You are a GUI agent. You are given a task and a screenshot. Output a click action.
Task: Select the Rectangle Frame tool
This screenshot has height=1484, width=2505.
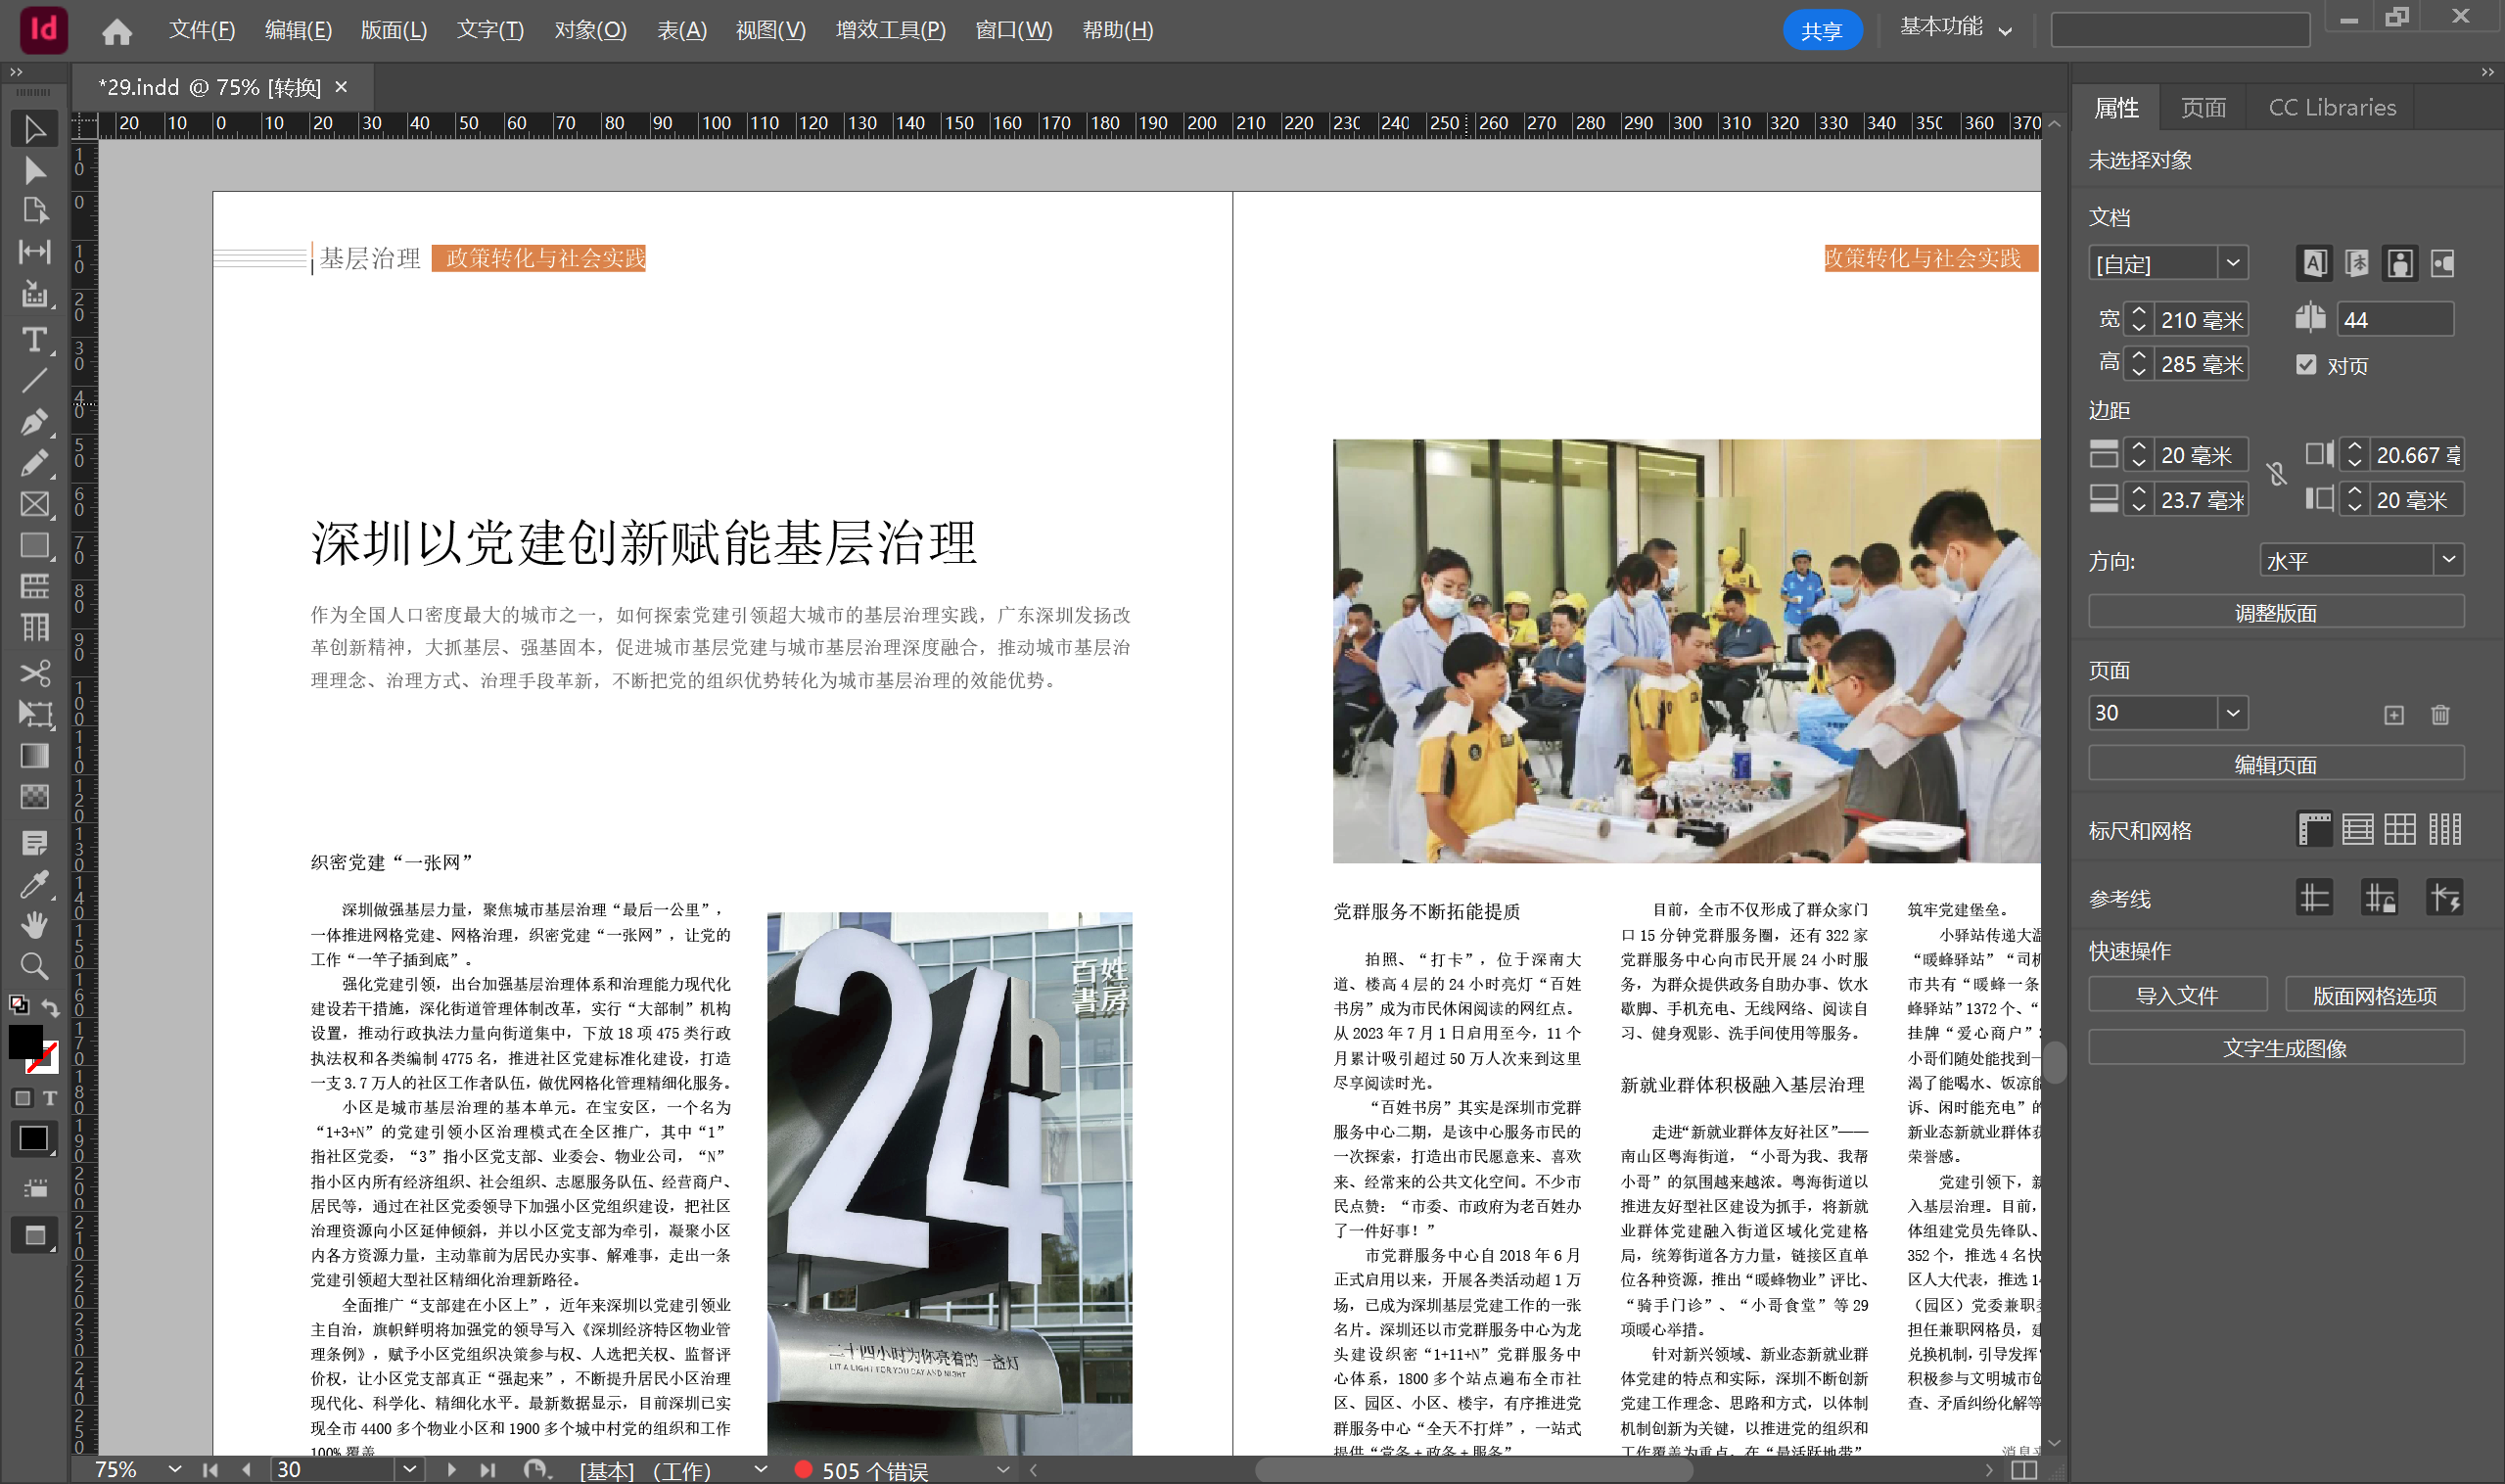point(35,504)
